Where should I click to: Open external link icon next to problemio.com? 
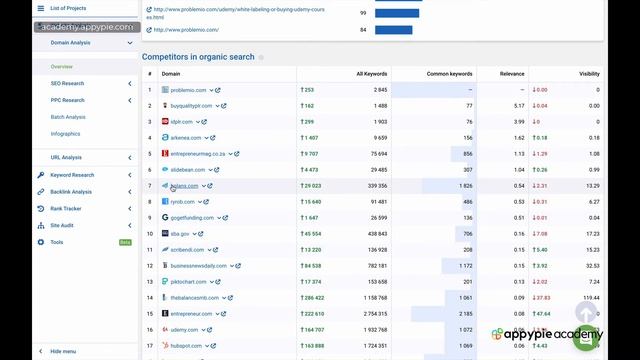pyautogui.click(x=218, y=90)
